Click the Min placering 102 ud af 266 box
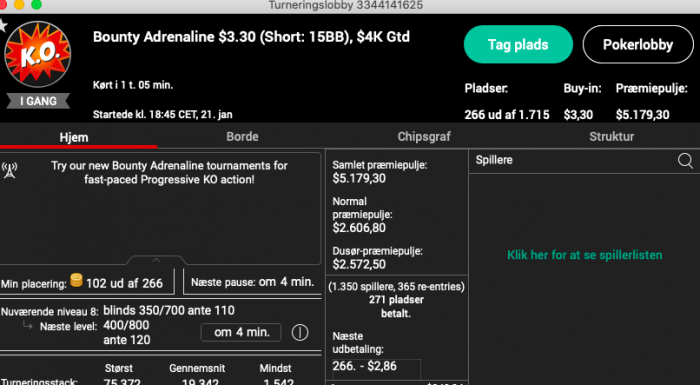This screenshot has width=700, height=385. [88, 283]
